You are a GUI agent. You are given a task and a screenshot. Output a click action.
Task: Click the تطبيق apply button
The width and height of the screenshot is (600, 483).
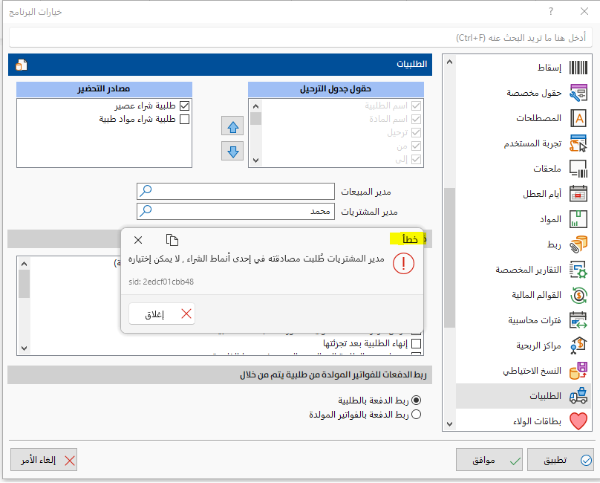coord(560,460)
